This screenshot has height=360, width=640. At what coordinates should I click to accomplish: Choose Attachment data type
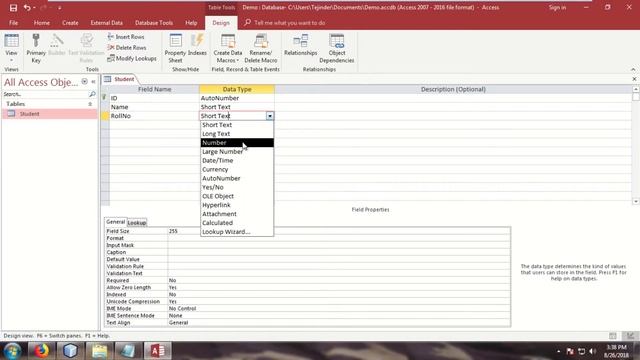point(237,214)
